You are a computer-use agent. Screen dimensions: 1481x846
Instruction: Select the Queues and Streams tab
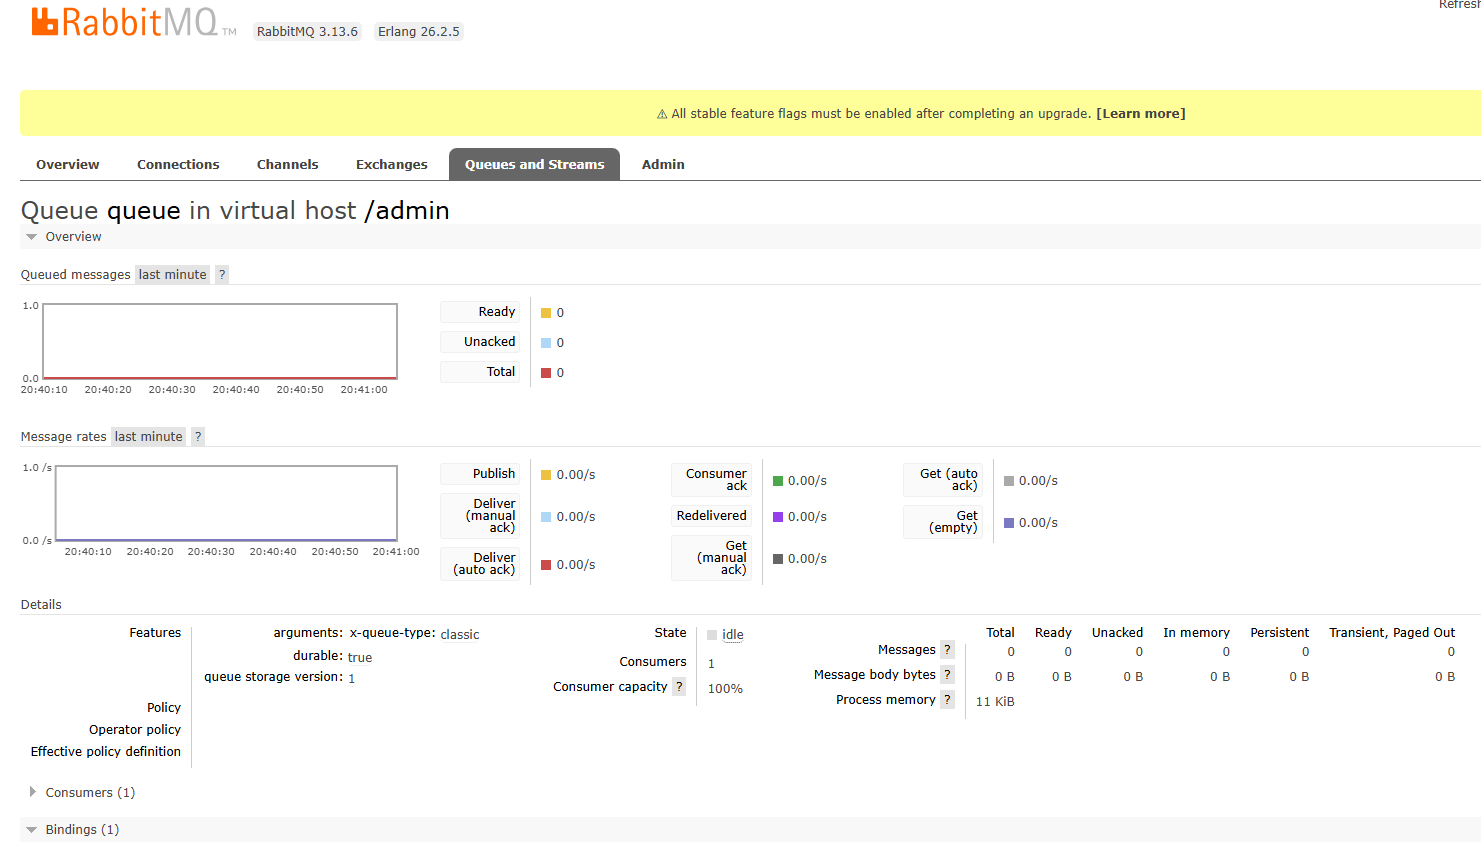534,164
